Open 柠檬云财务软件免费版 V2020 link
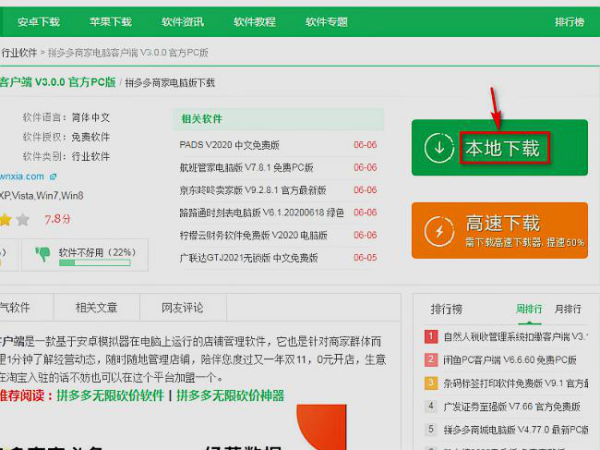The width and height of the screenshot is (600, 450). (x=253, y=235)
